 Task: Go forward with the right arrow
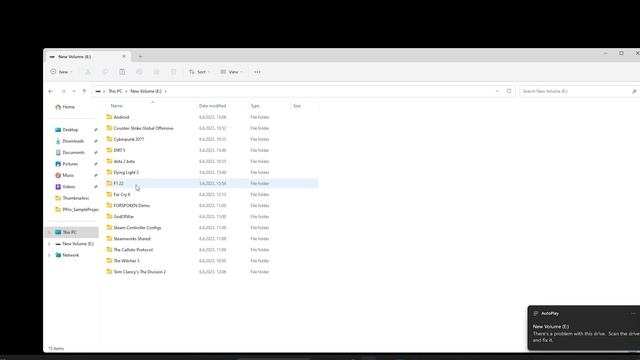tap(63, 91)
